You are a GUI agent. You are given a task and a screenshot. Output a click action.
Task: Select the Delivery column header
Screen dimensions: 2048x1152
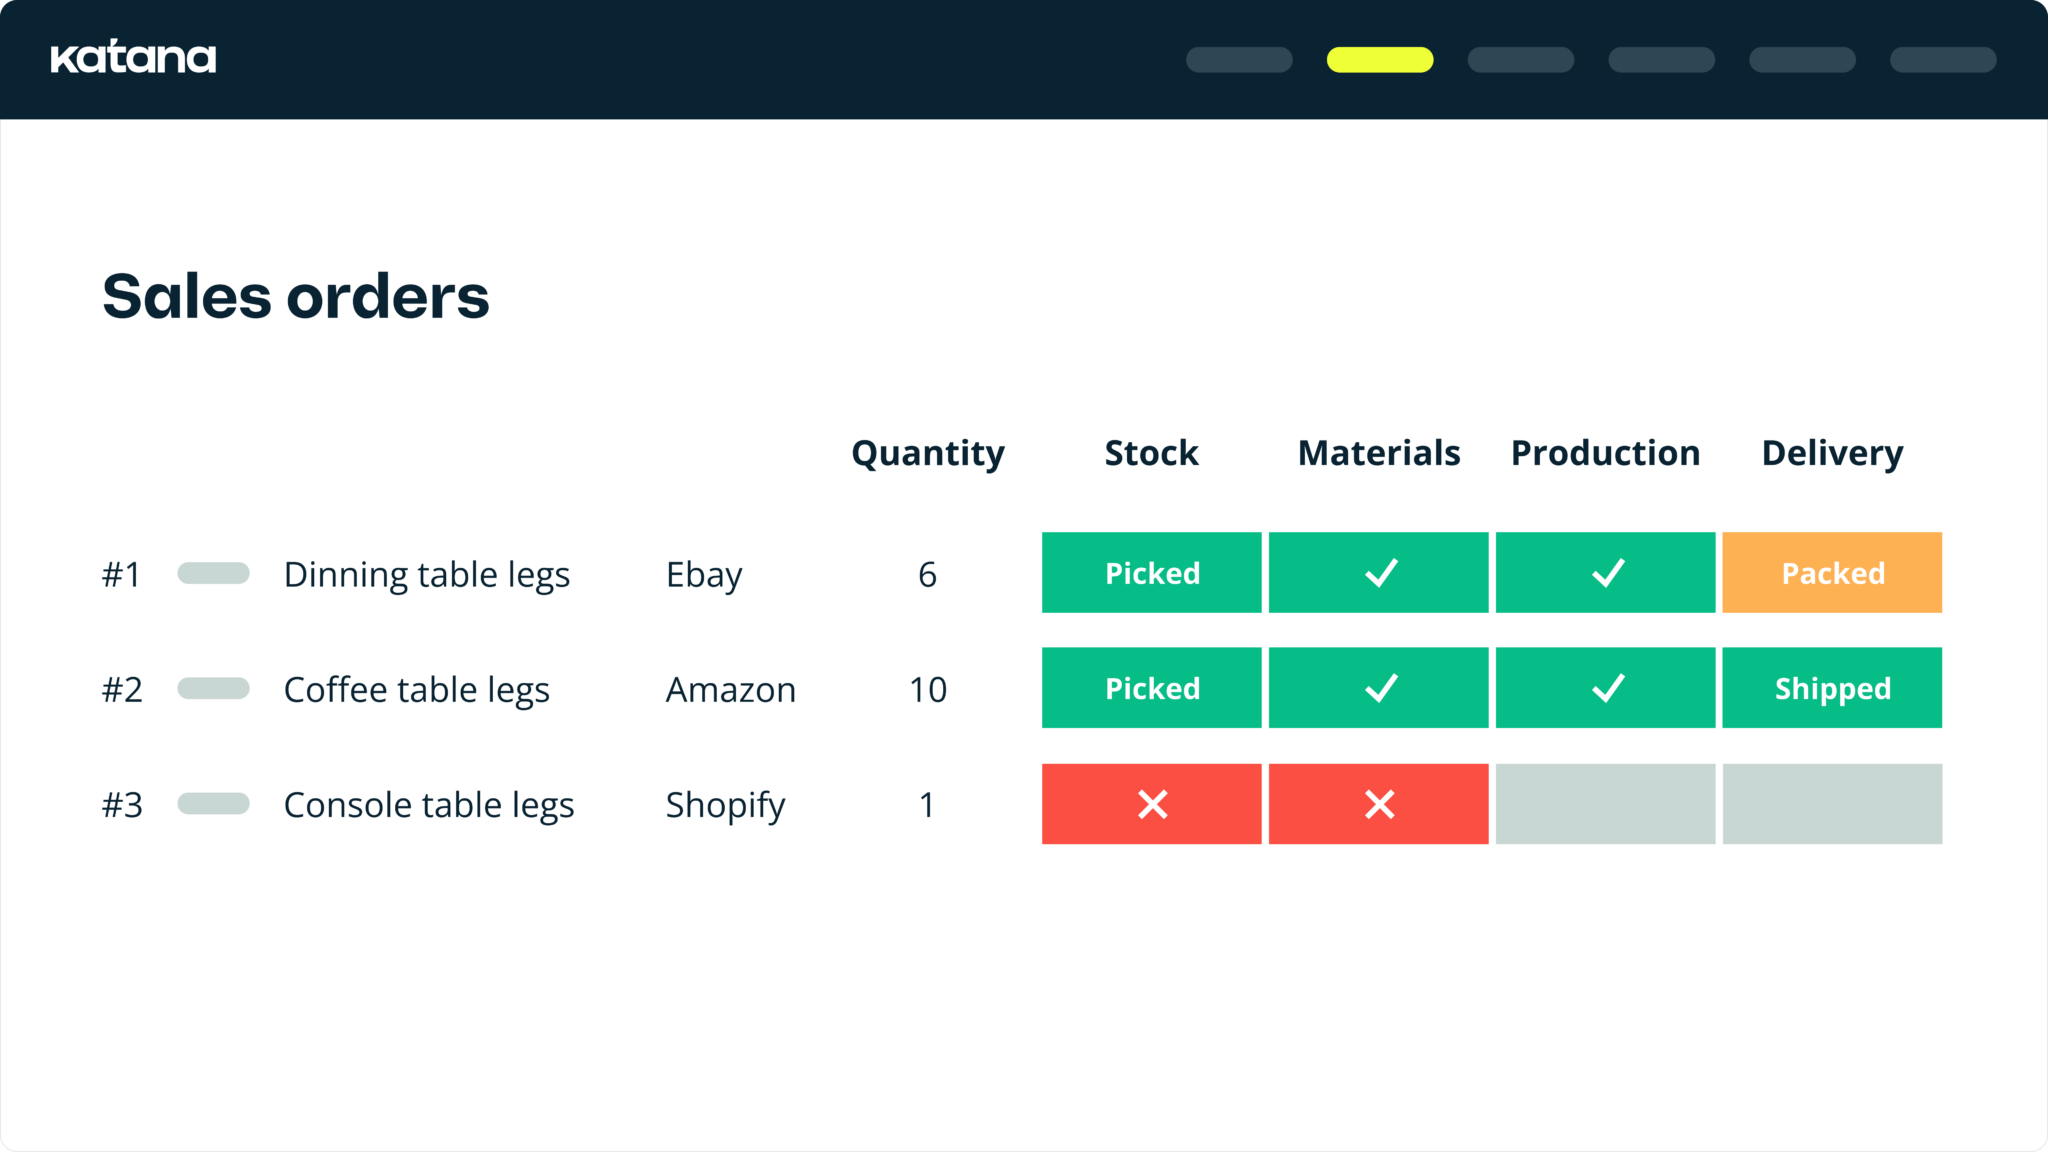1832,453
